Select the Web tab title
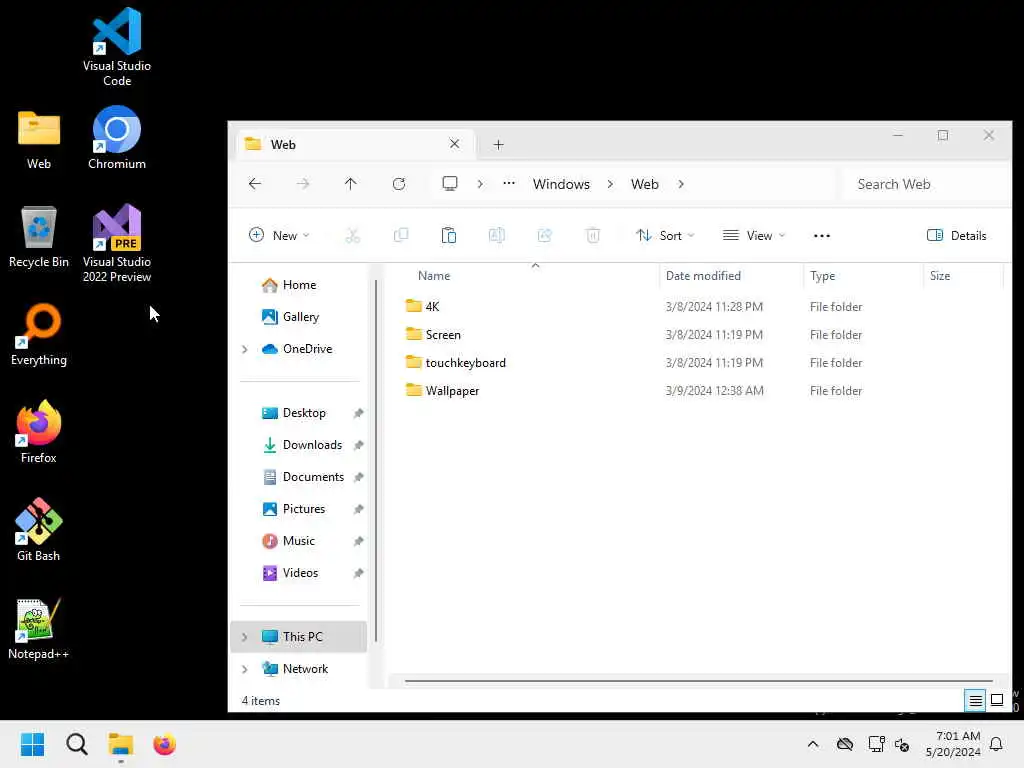Viewport: 1024px width, 768px height. (x=283, y=144)
